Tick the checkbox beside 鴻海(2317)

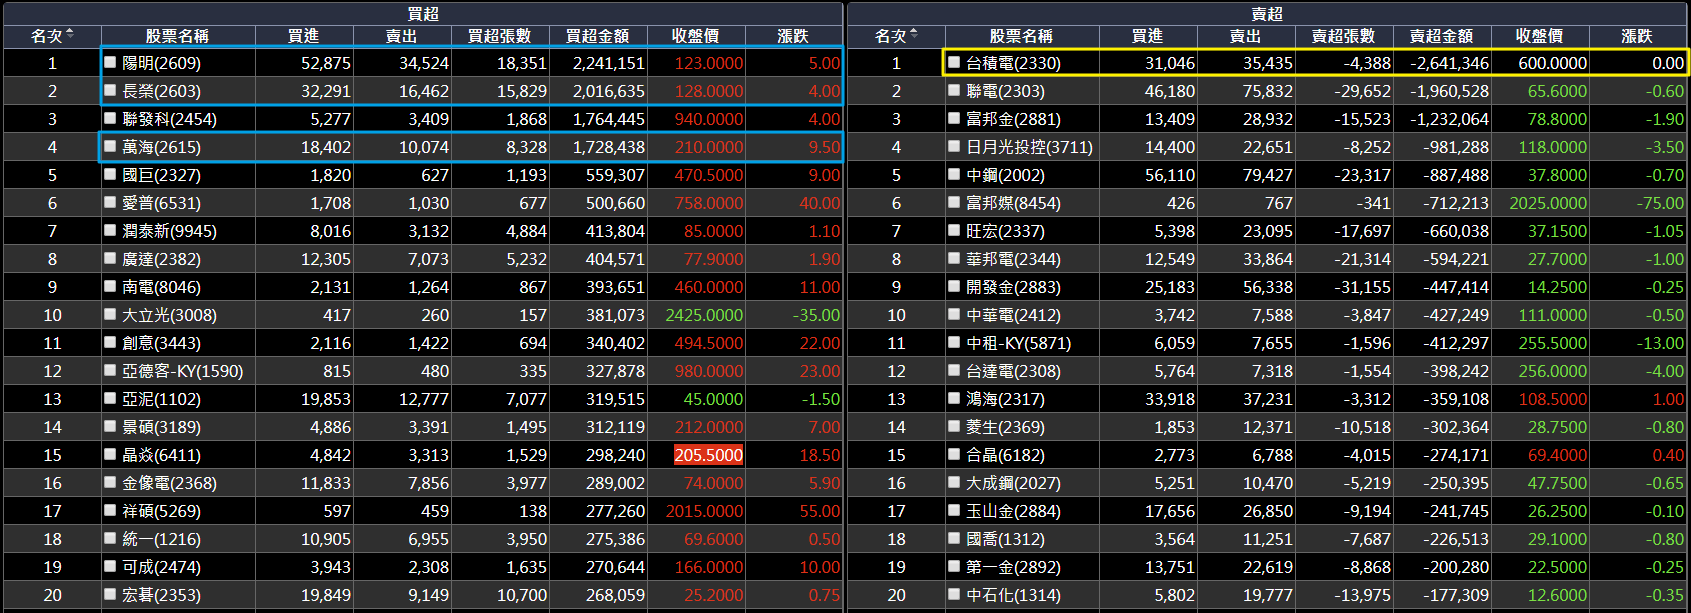(x=955, y=398)
